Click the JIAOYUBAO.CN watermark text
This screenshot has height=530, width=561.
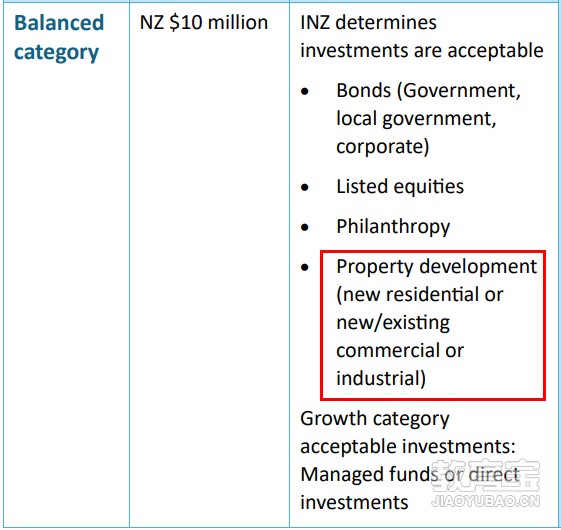click(x=486, y=501)
